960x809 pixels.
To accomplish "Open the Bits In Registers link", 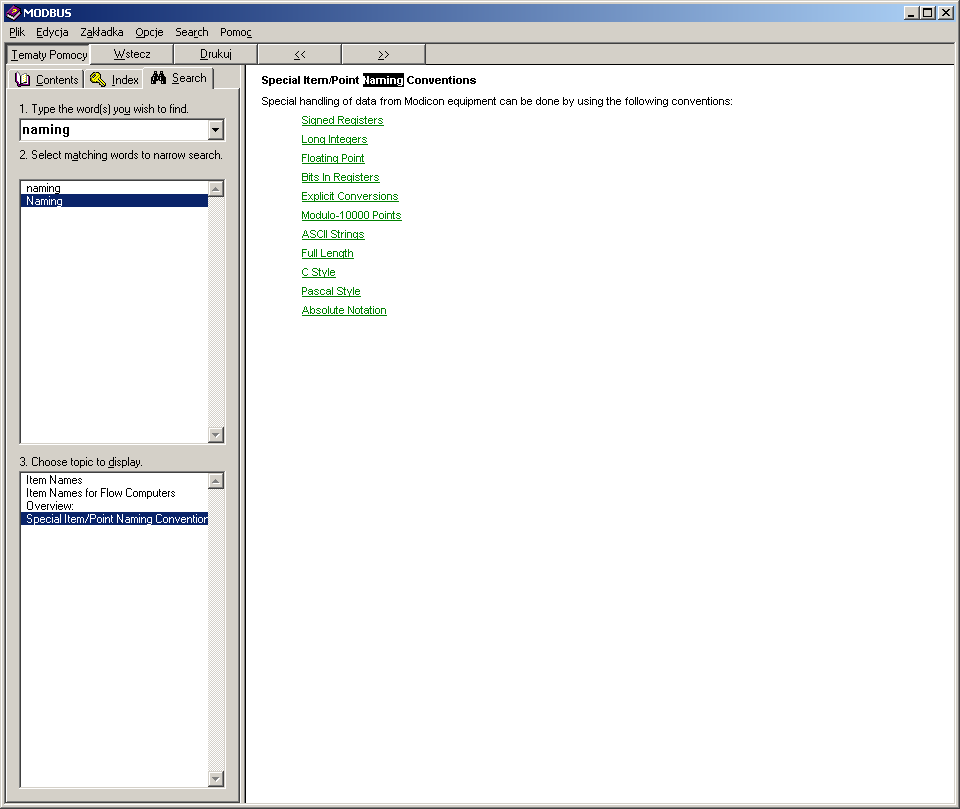I will pyautogui.click(x=340, y=178).
